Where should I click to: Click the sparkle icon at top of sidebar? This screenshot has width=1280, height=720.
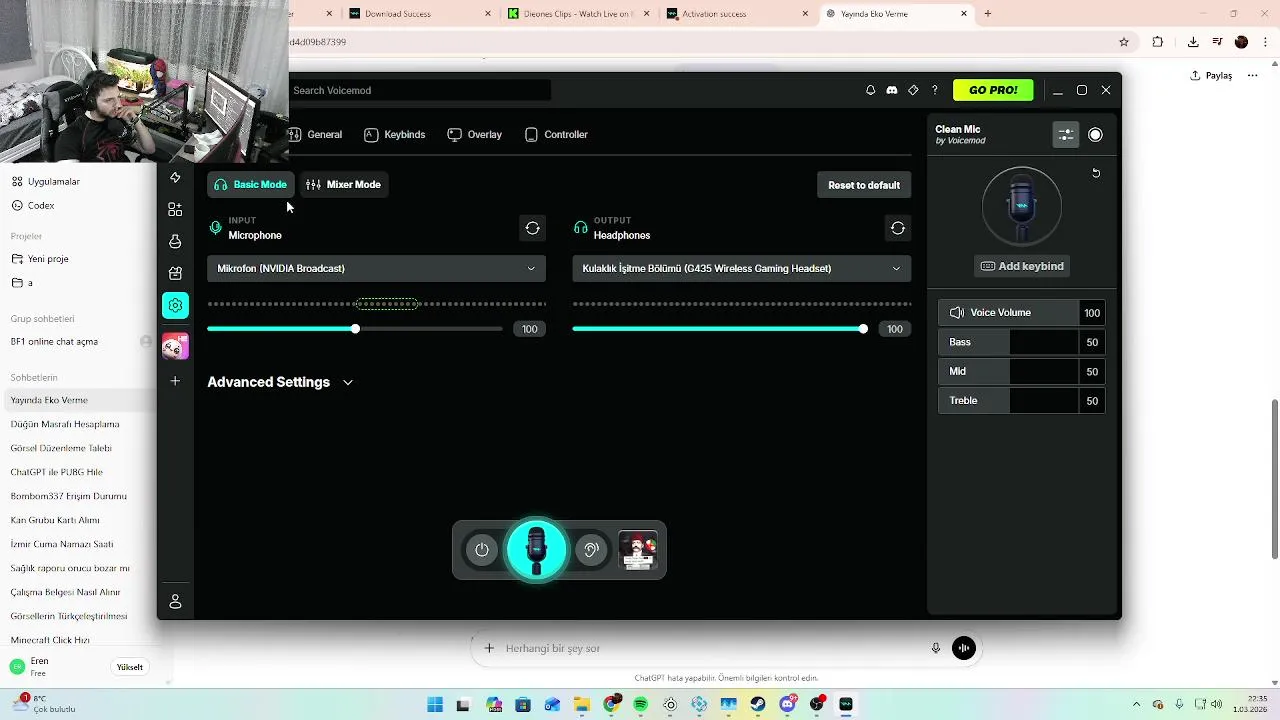point(175,177)
